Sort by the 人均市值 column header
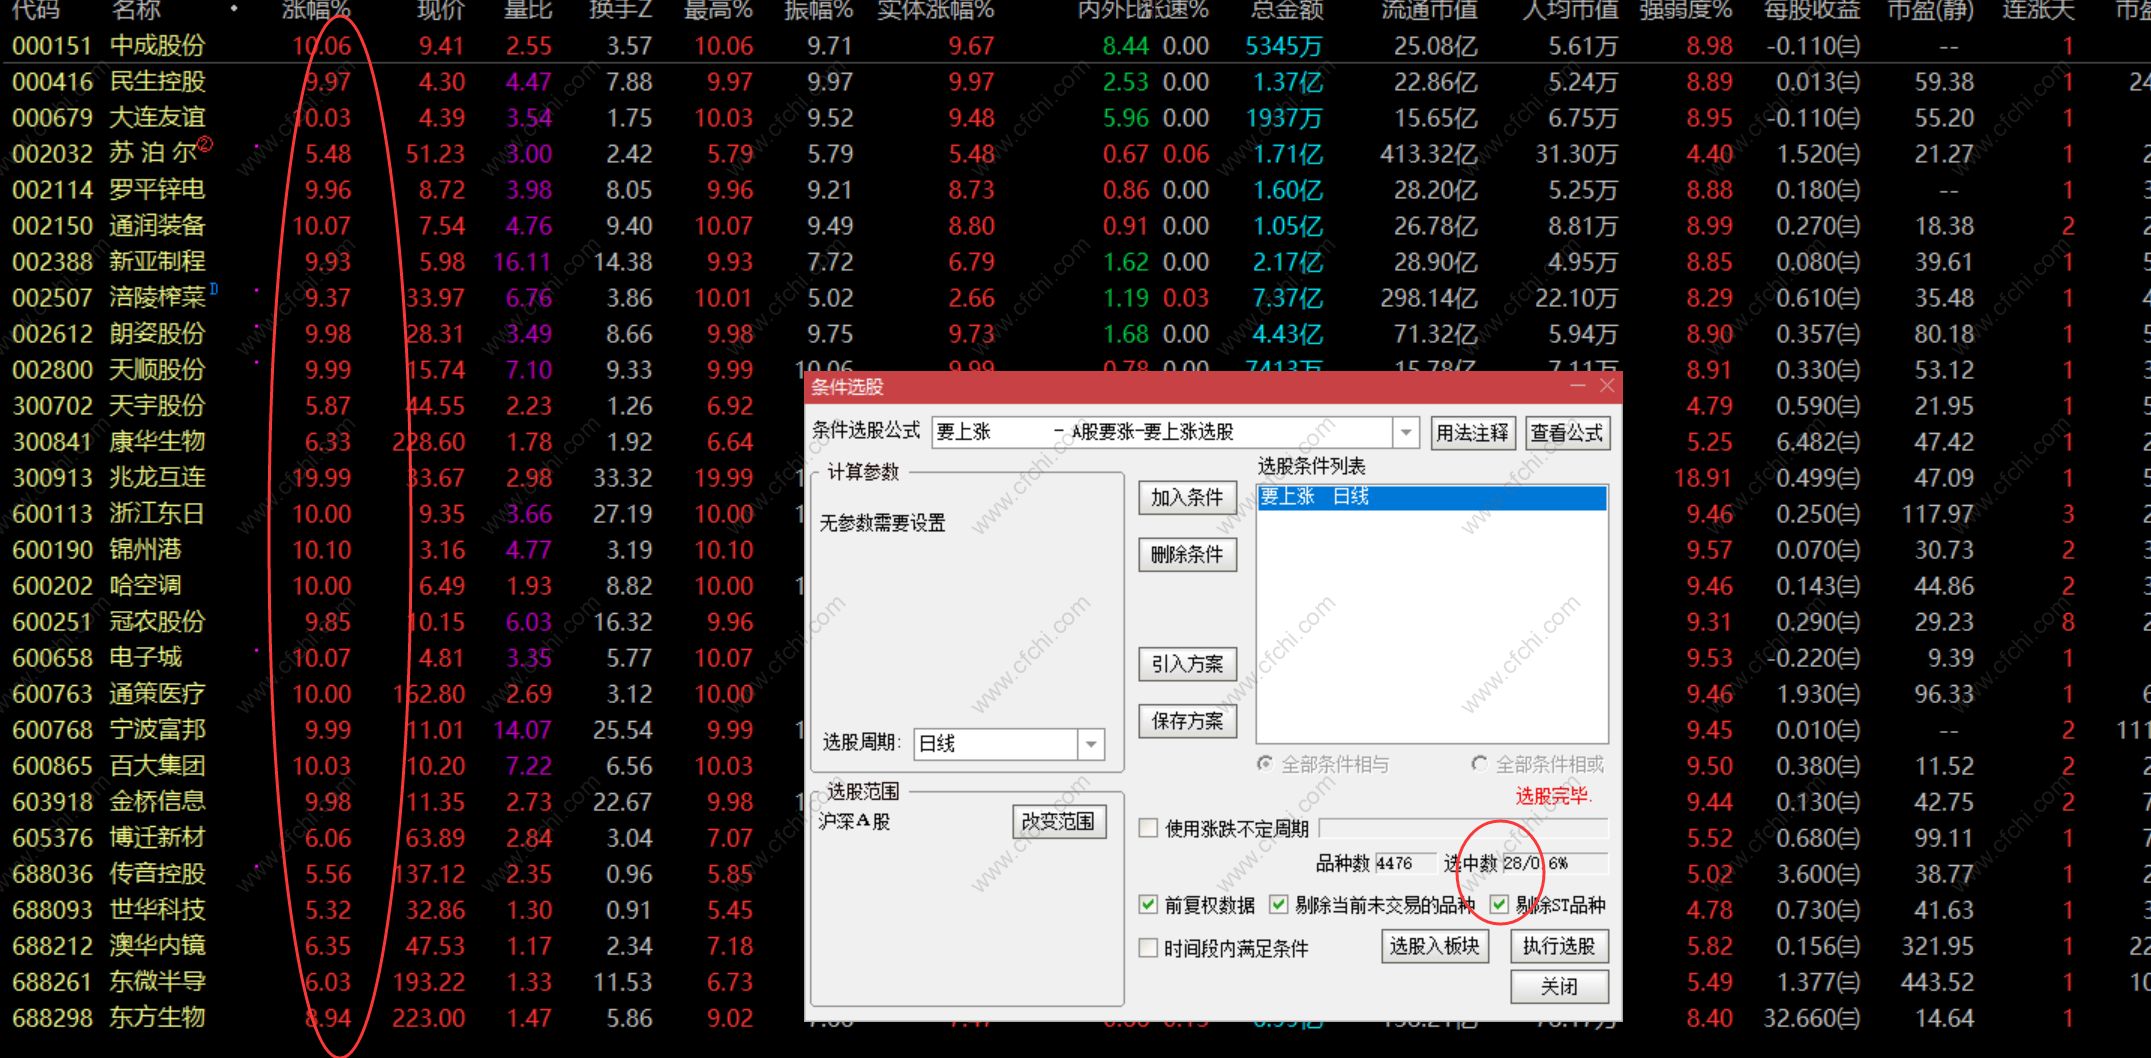Screen dimensions: 2151x1058 click(x=1570, y=11)
